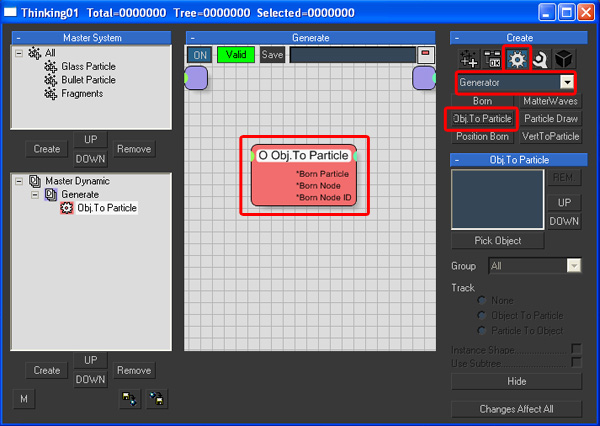Click the save preset disk icon
The height and width of the screenshot is (426, 600).
point(157,398)
